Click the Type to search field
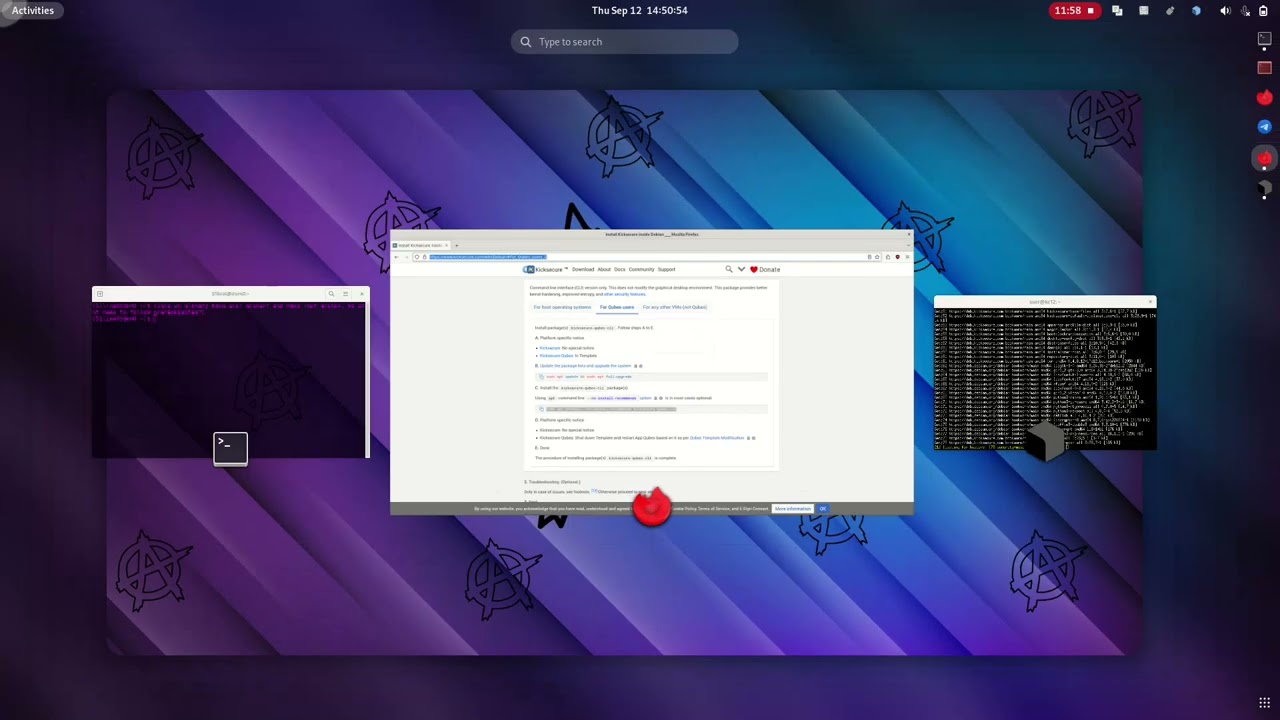Screen dimensions: 1280x720 coord(625,42)
